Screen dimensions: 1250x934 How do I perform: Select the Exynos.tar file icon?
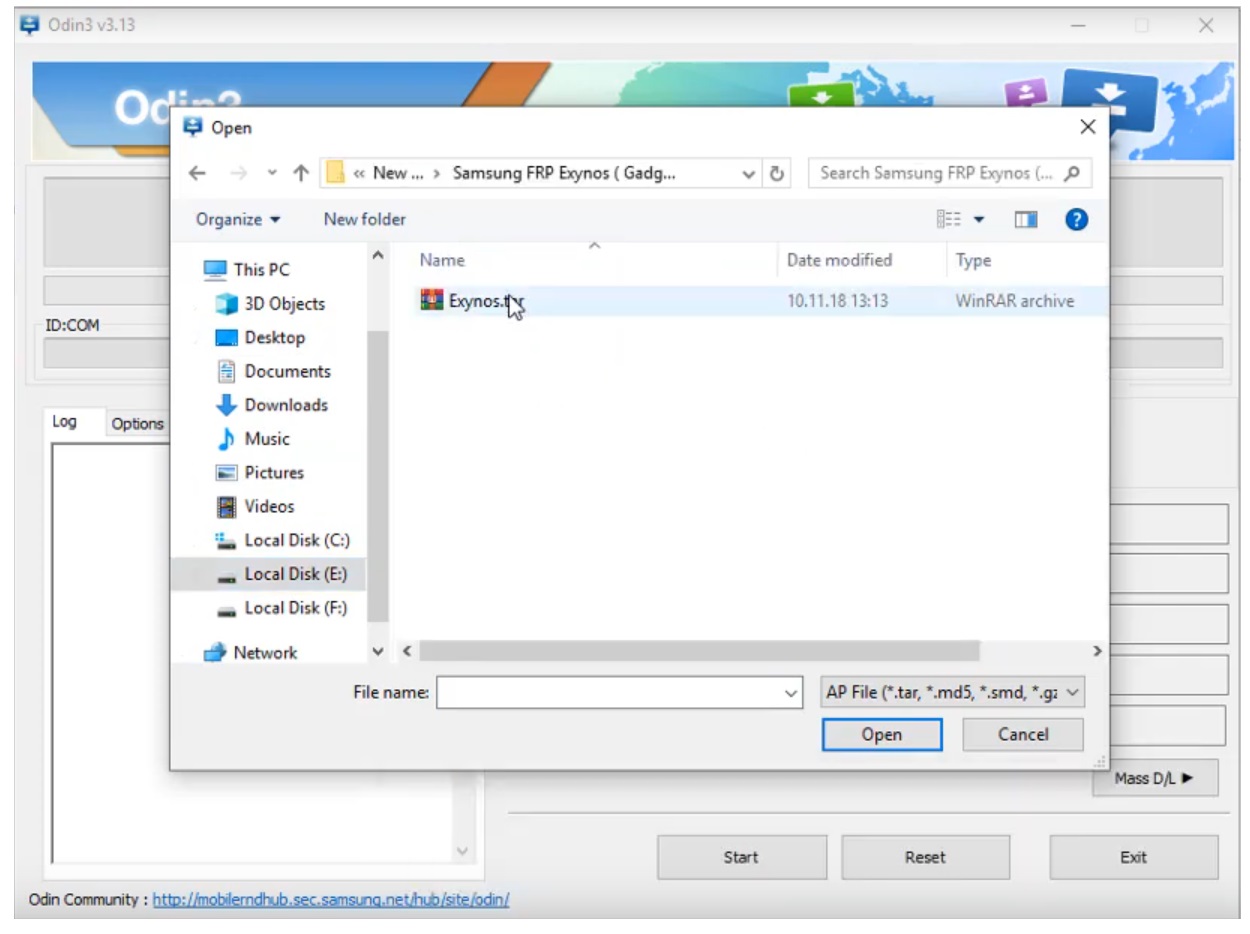pyautogui.click(x=432, y=301)
